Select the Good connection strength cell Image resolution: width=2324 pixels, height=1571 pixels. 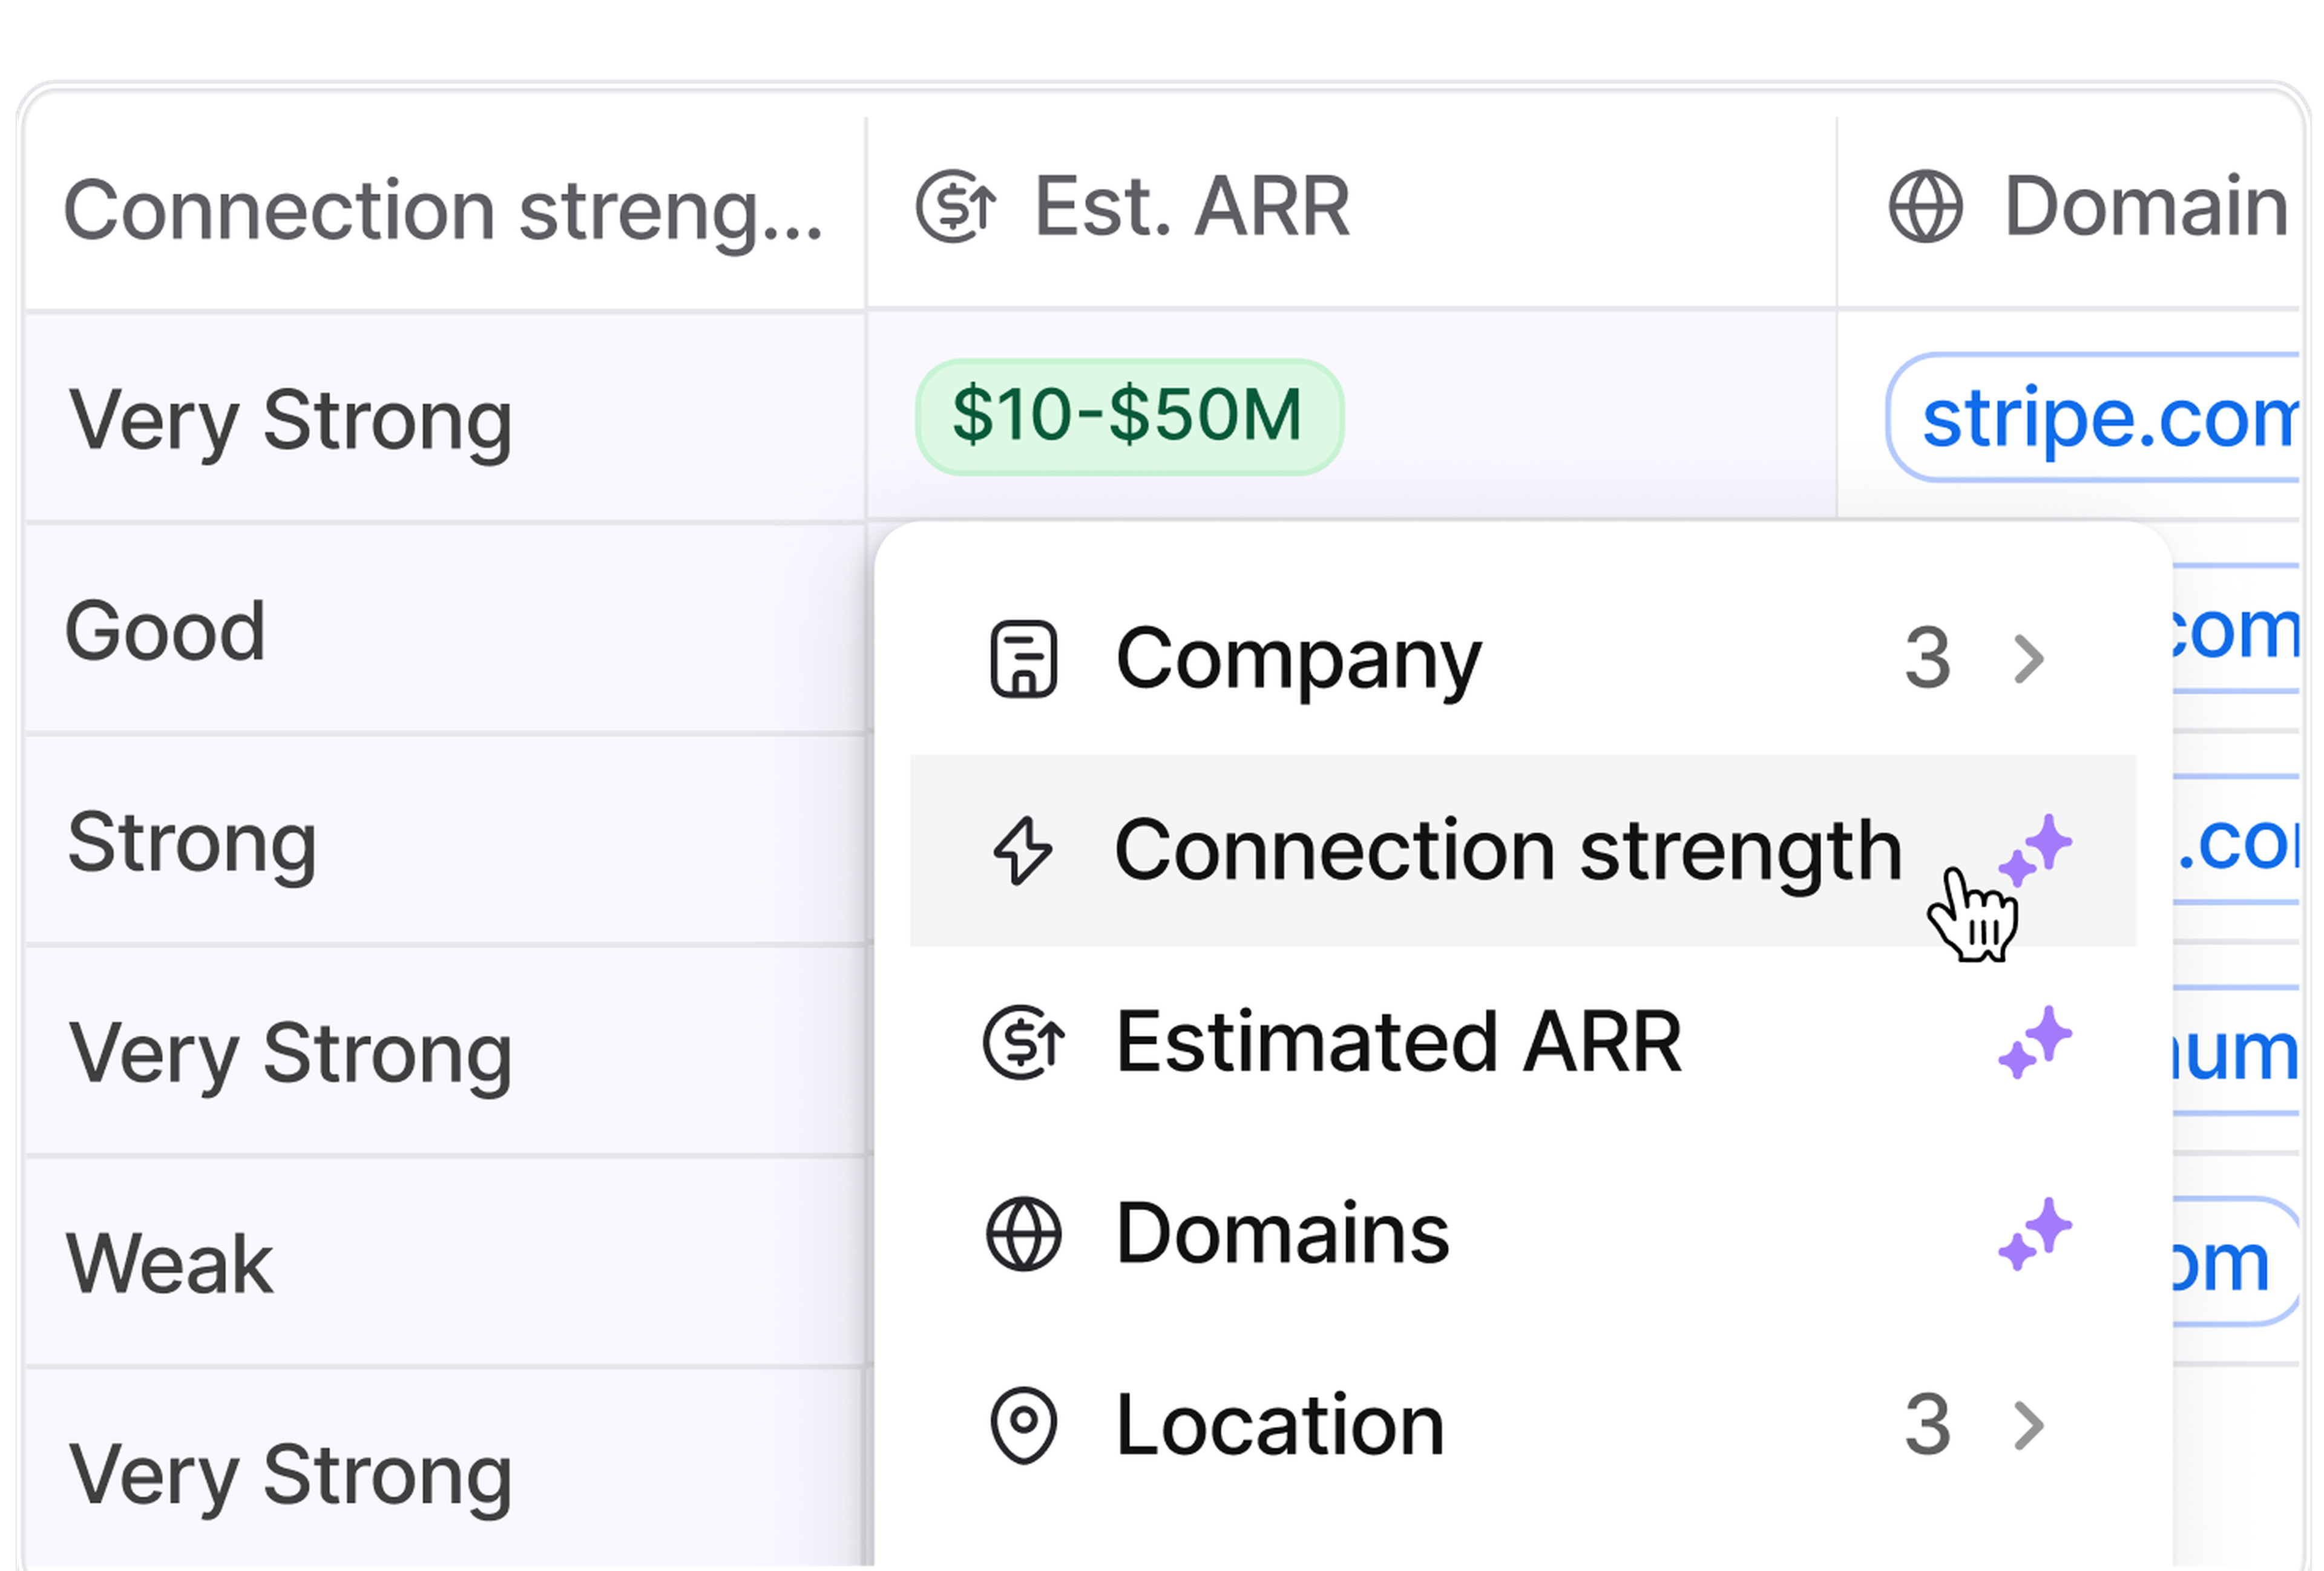point(165,632)
